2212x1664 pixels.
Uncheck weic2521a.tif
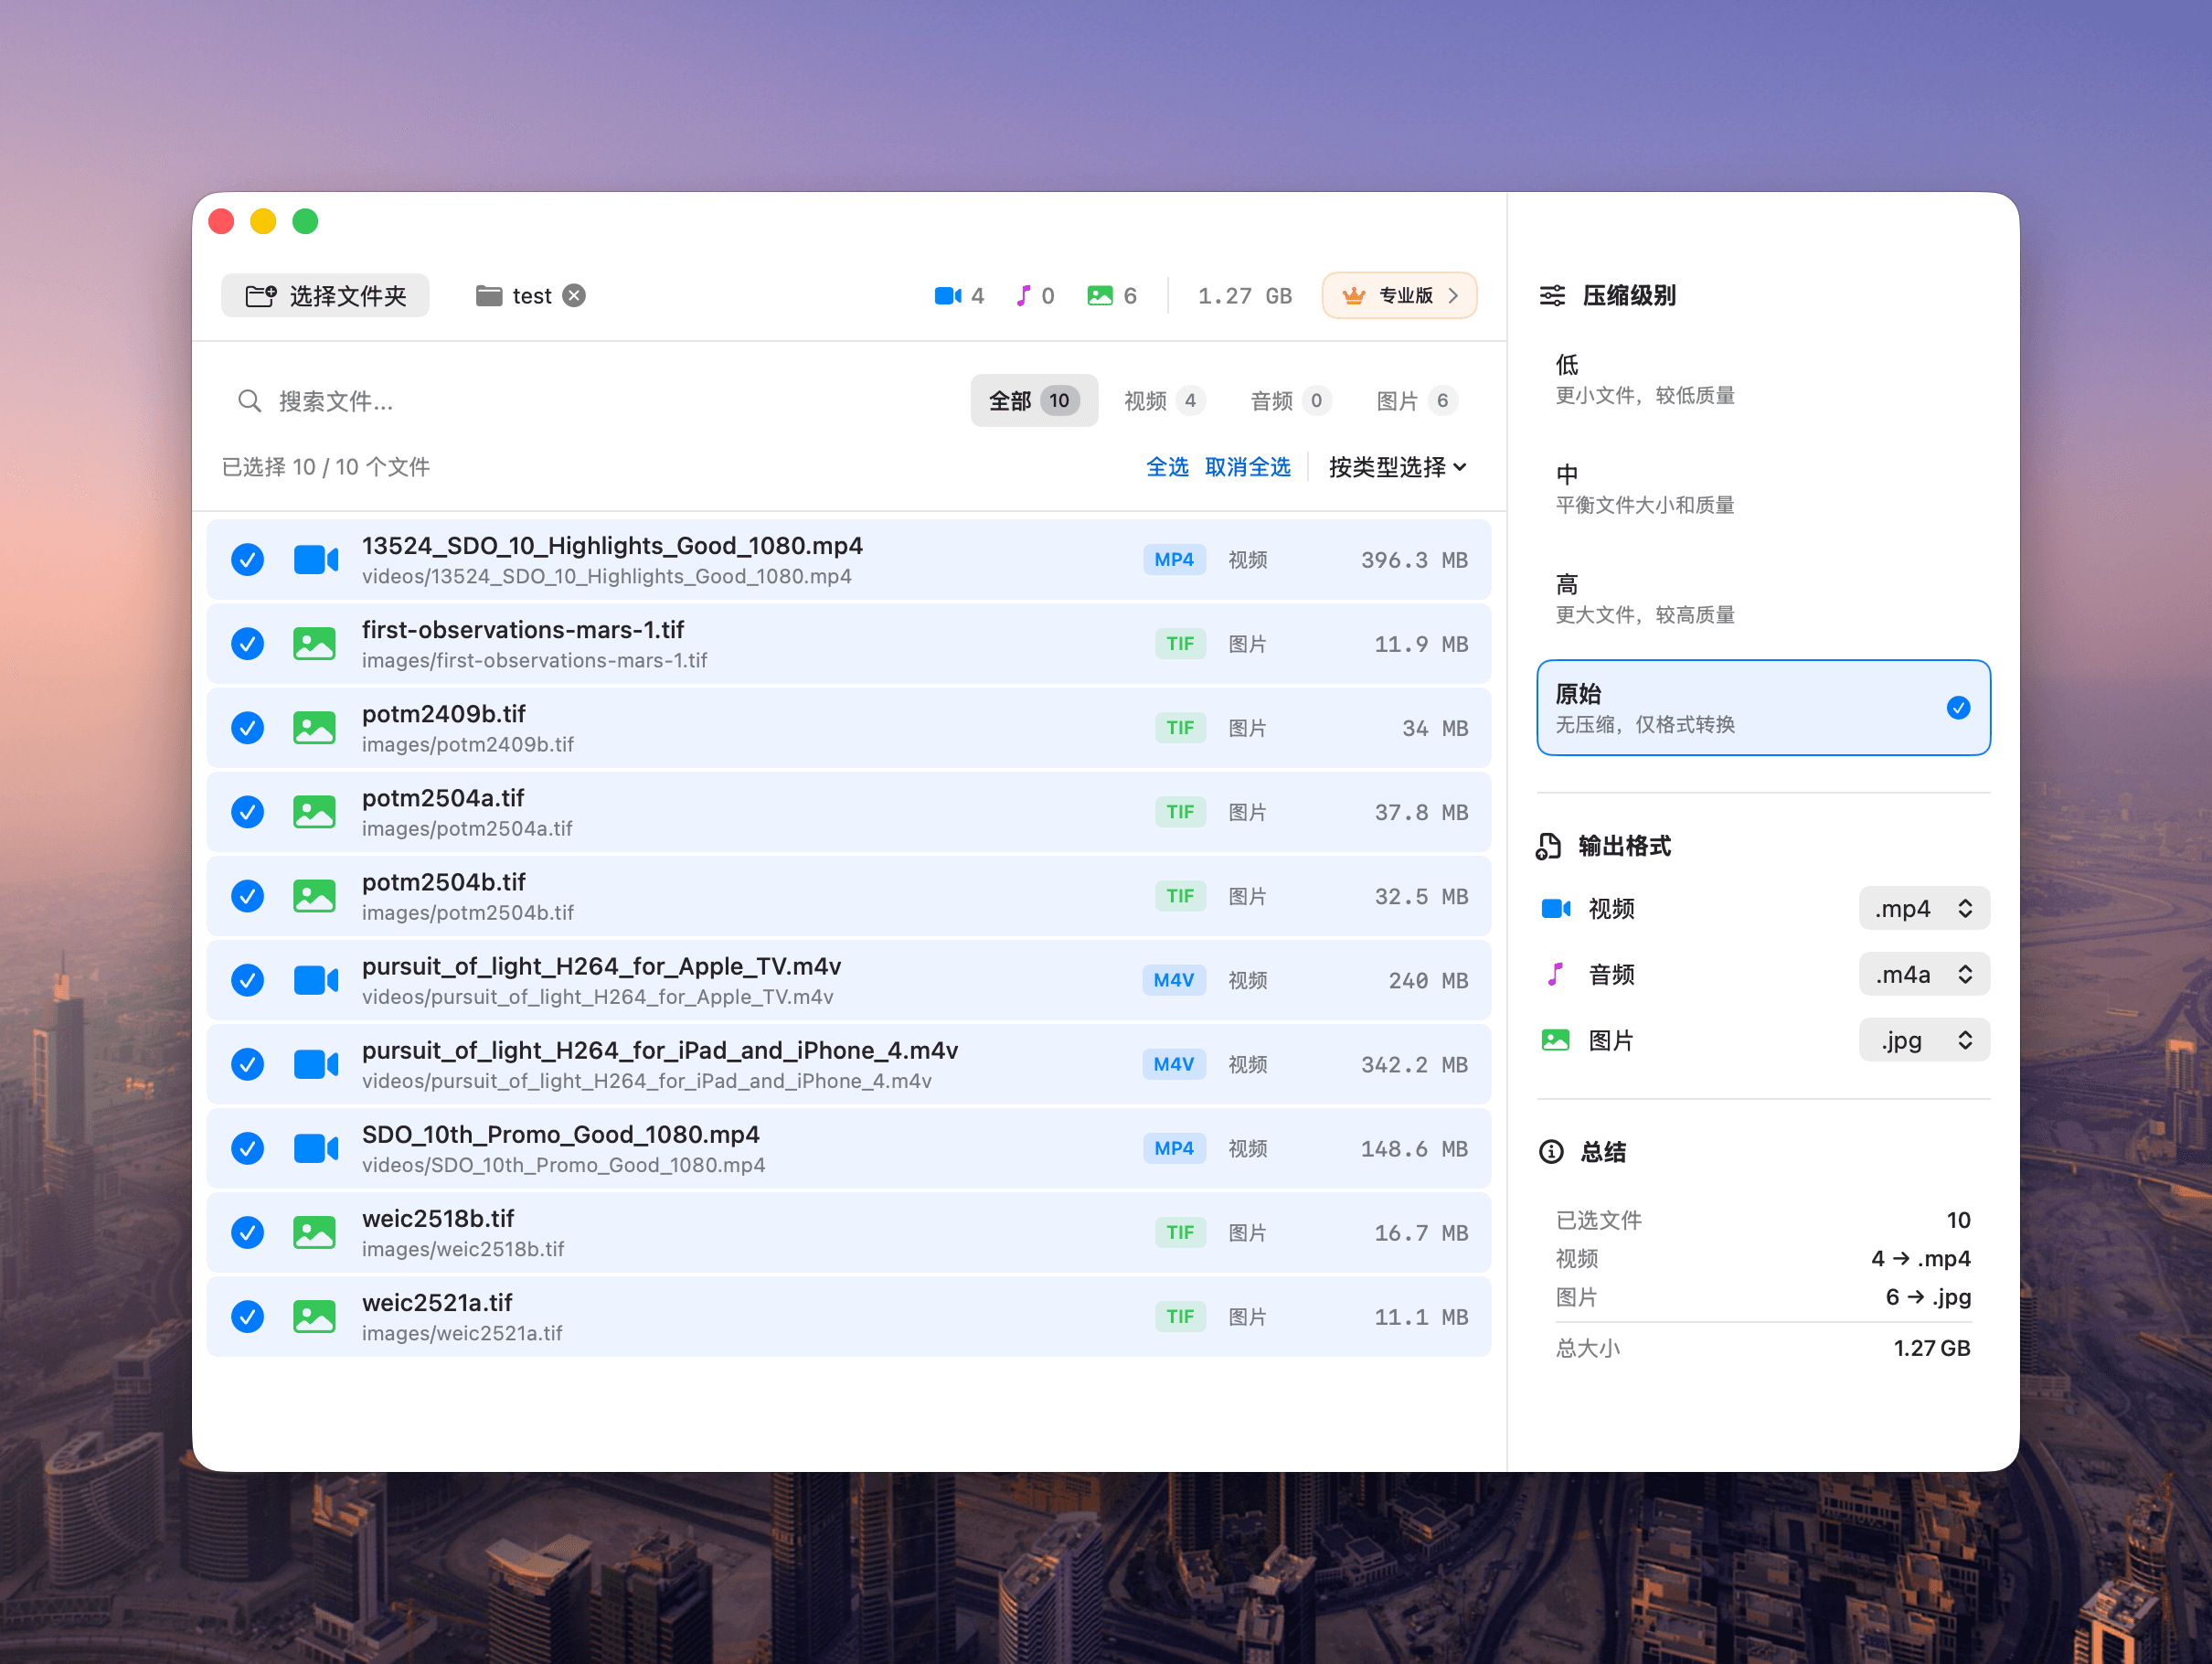click(248, 1316)
